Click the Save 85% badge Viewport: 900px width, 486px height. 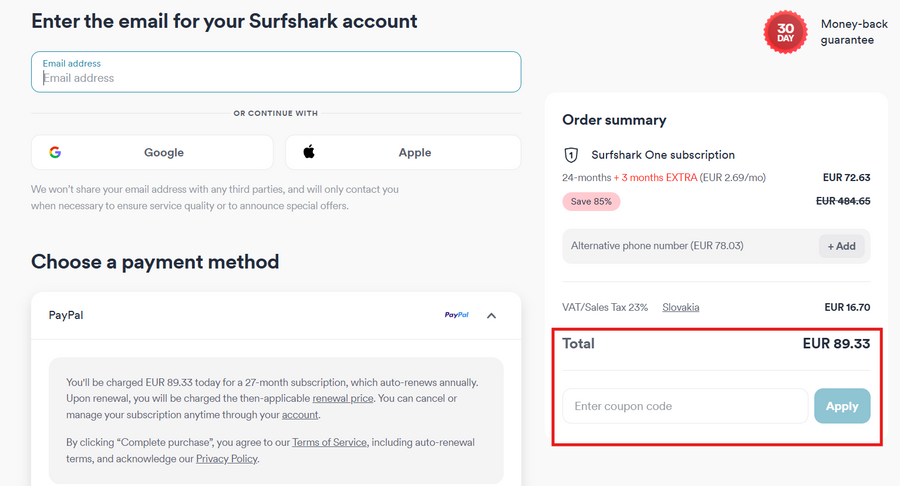click(x=591, y=201)
